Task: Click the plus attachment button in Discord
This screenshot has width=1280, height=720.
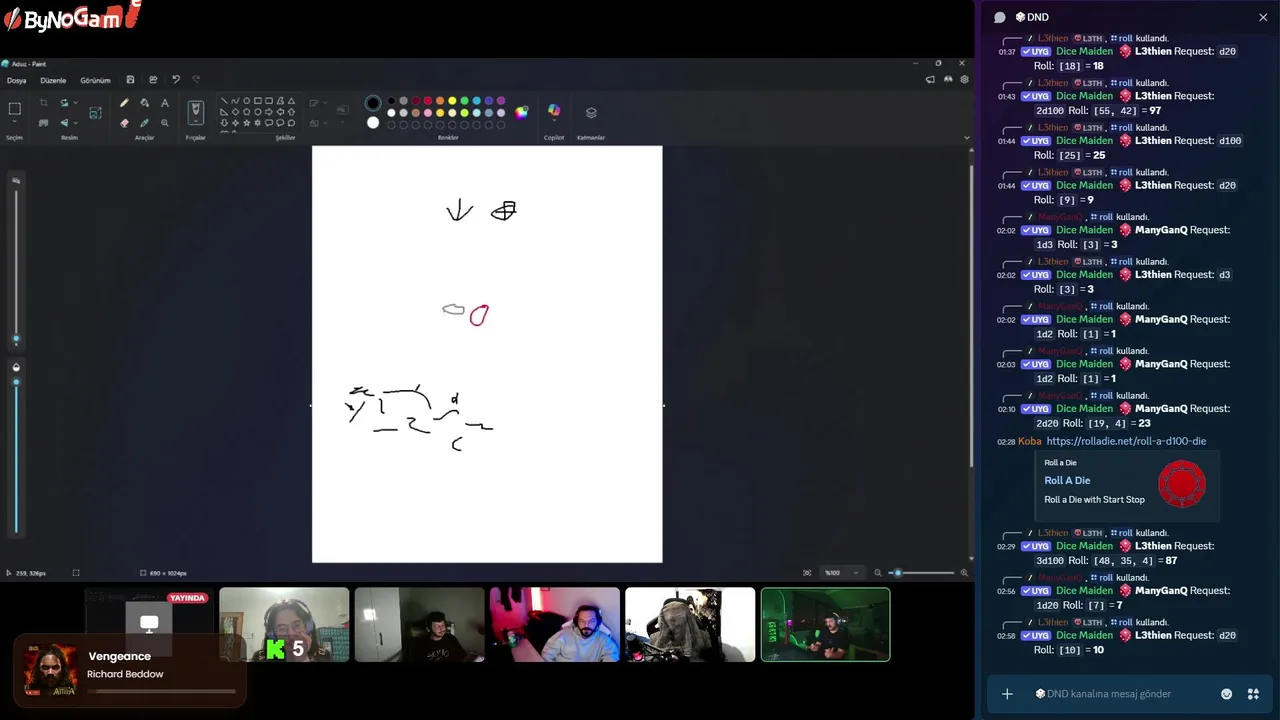Action: [1007, 694]
